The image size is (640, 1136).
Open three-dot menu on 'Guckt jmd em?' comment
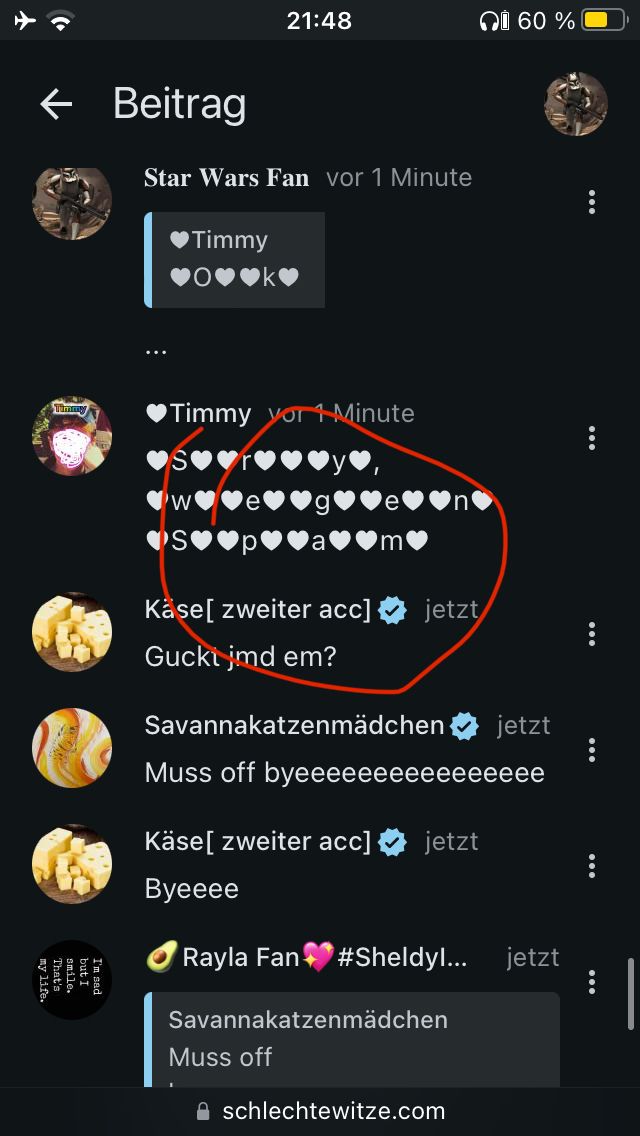592,633
